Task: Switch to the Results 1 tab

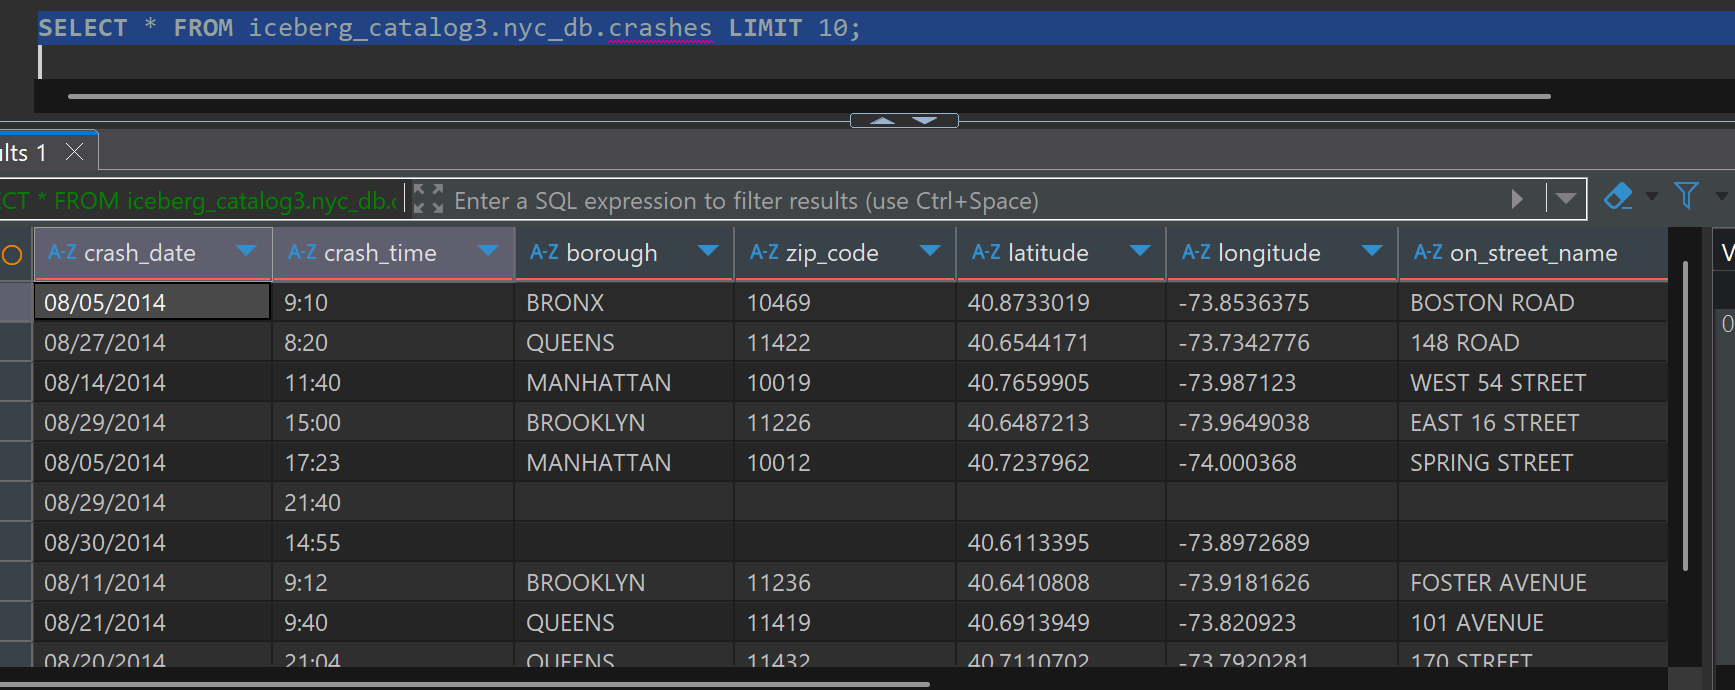Action: 24,153
